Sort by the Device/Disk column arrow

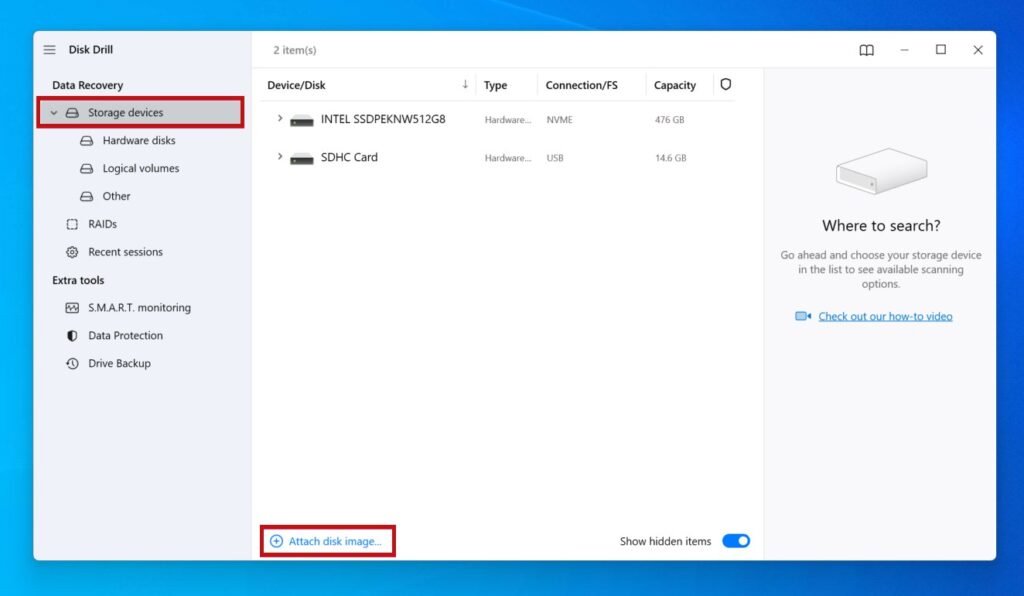[x=465, y=84]
